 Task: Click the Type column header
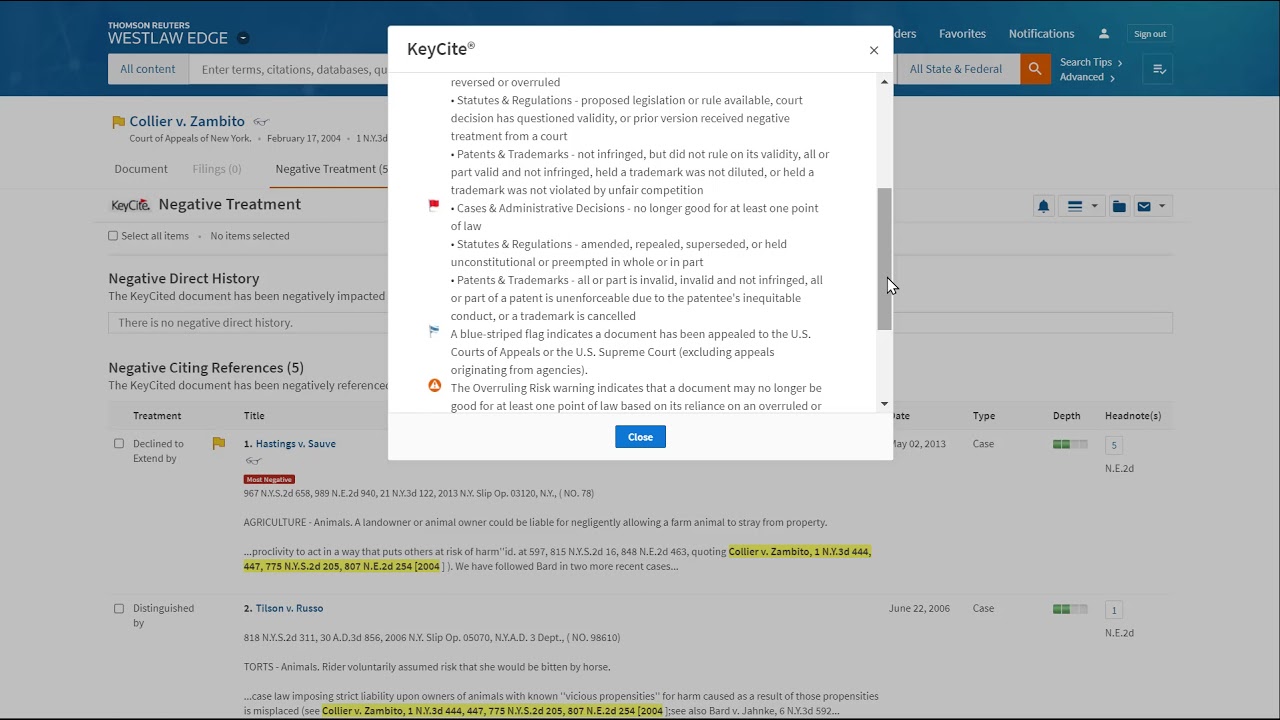point(984,416)
